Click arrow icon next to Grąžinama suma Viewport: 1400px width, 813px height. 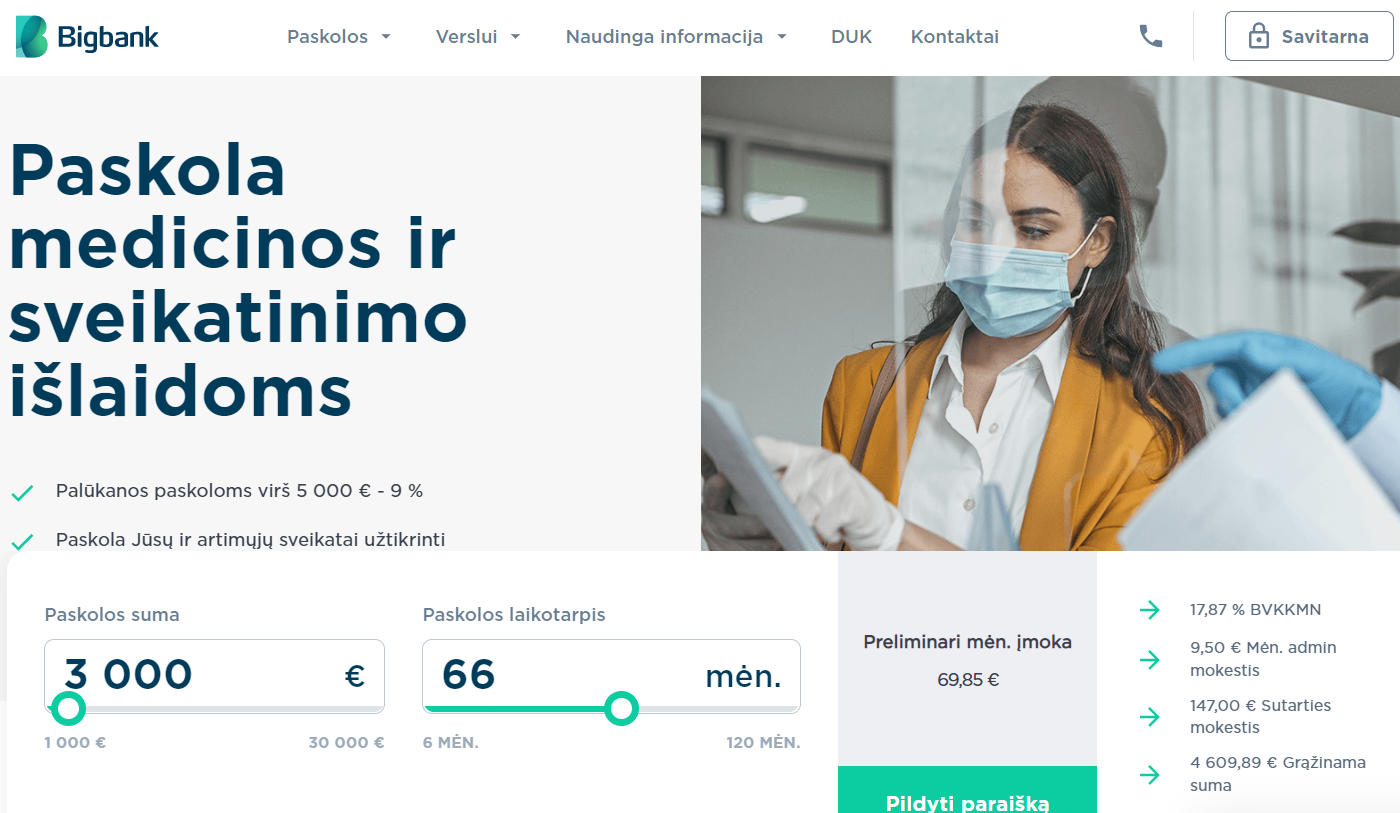coord(1150,775)
